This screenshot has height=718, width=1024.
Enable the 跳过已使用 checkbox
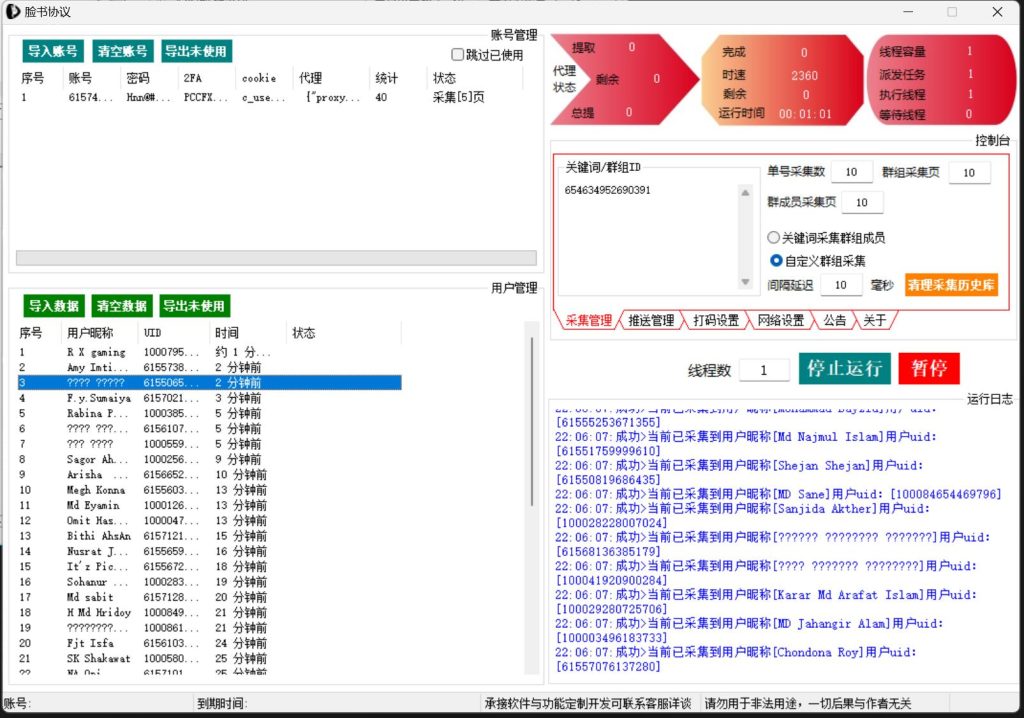(x=458, y=54)
